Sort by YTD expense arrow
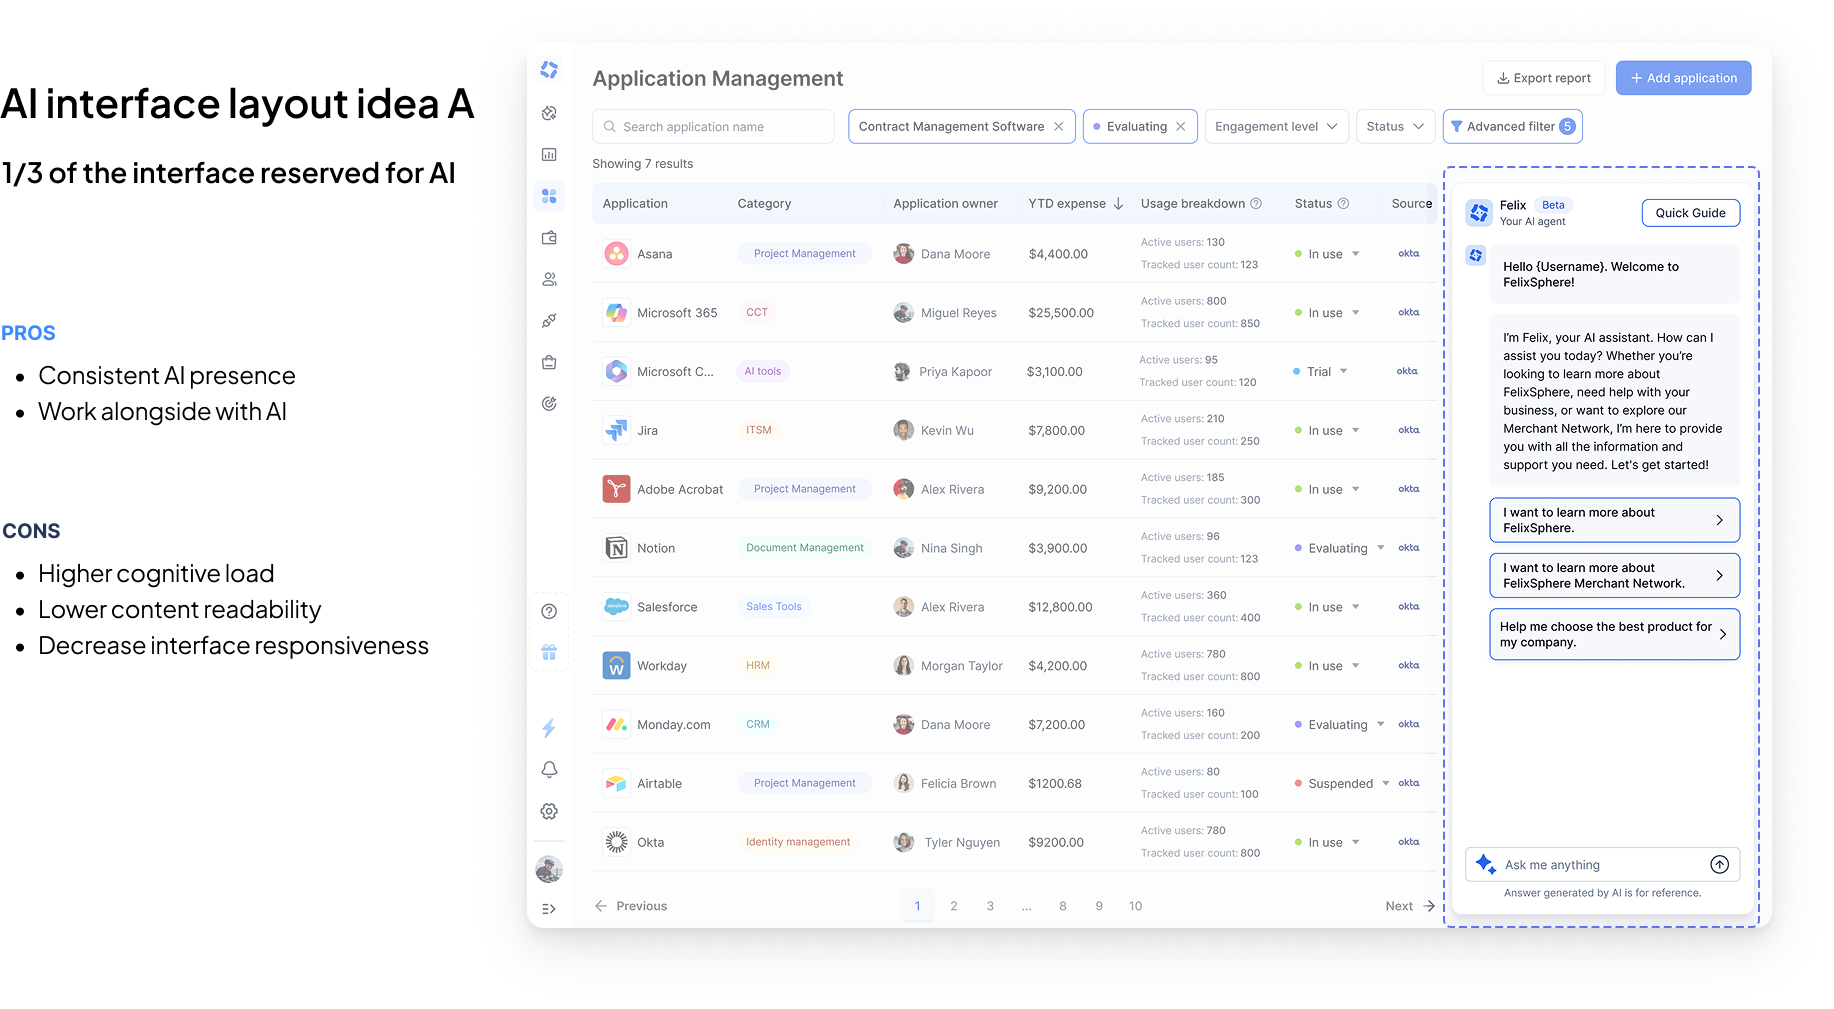The width and height of the screenshot is (1834, 1009). (x=1118, y=204)
